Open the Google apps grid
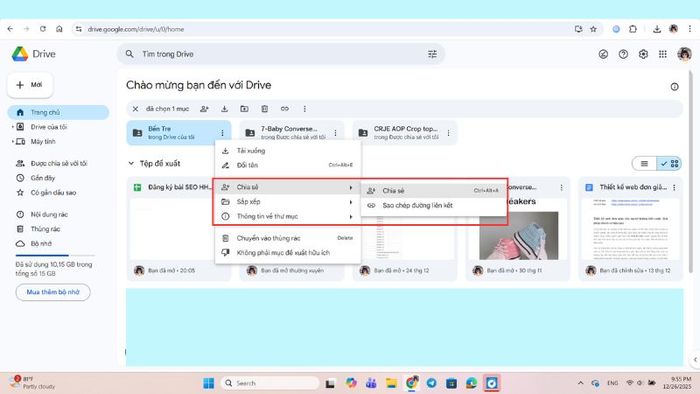 662,54
